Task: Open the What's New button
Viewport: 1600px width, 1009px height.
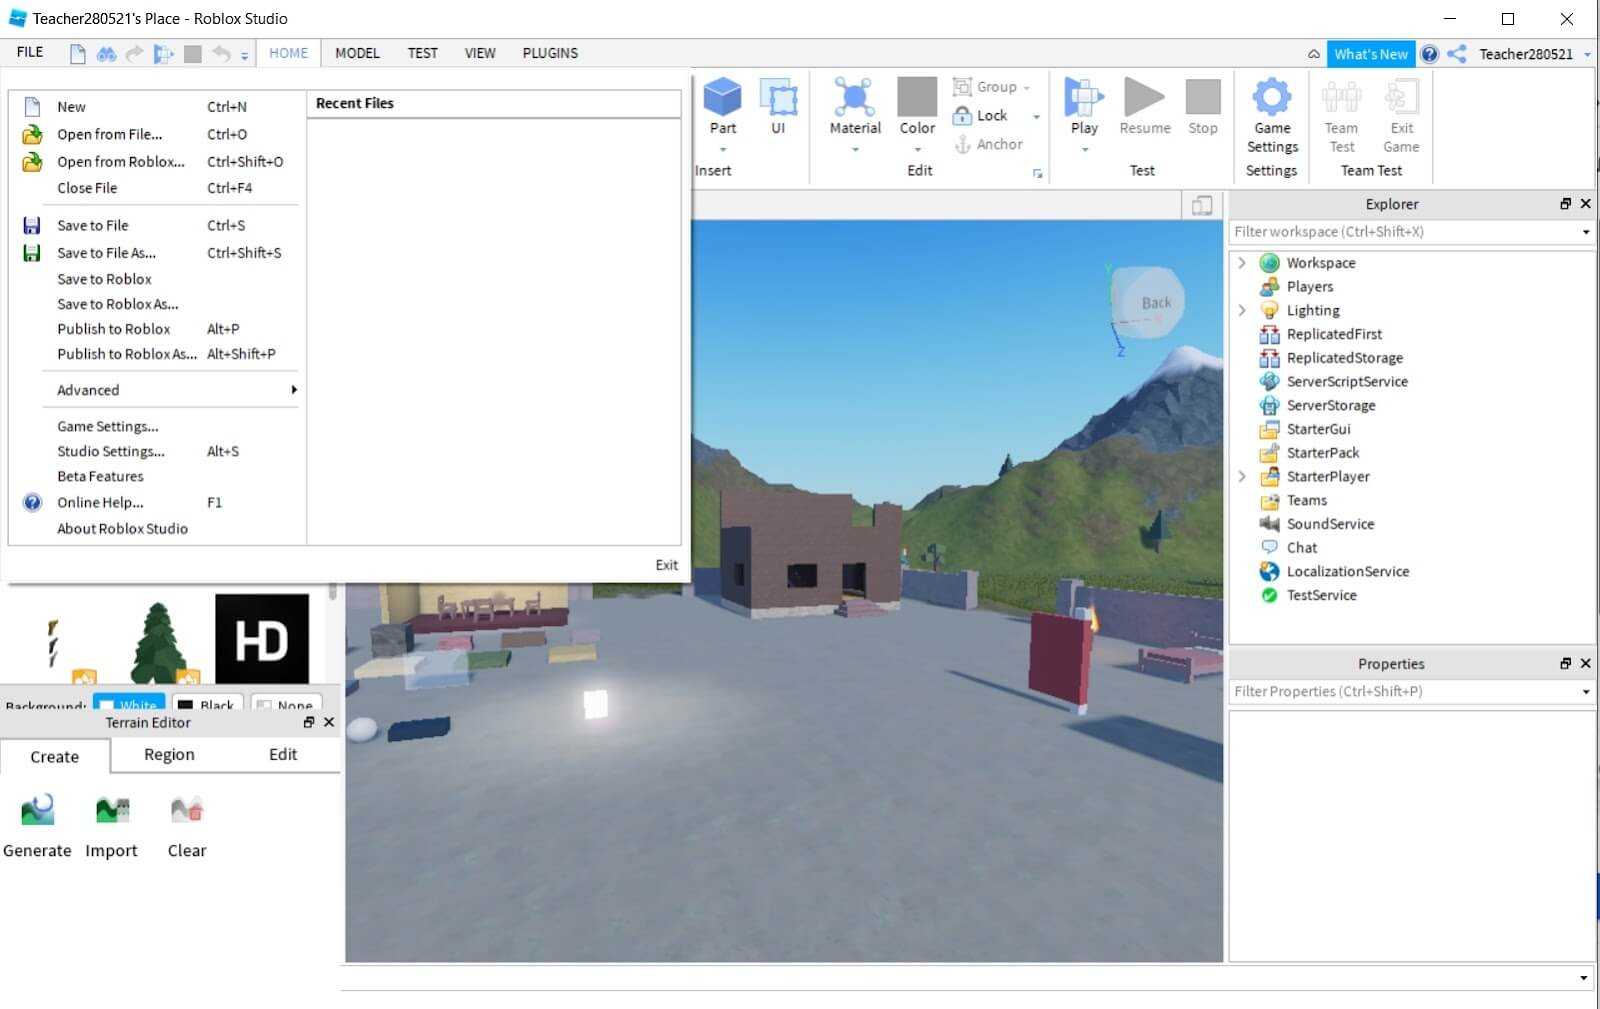Action: 1370,54
